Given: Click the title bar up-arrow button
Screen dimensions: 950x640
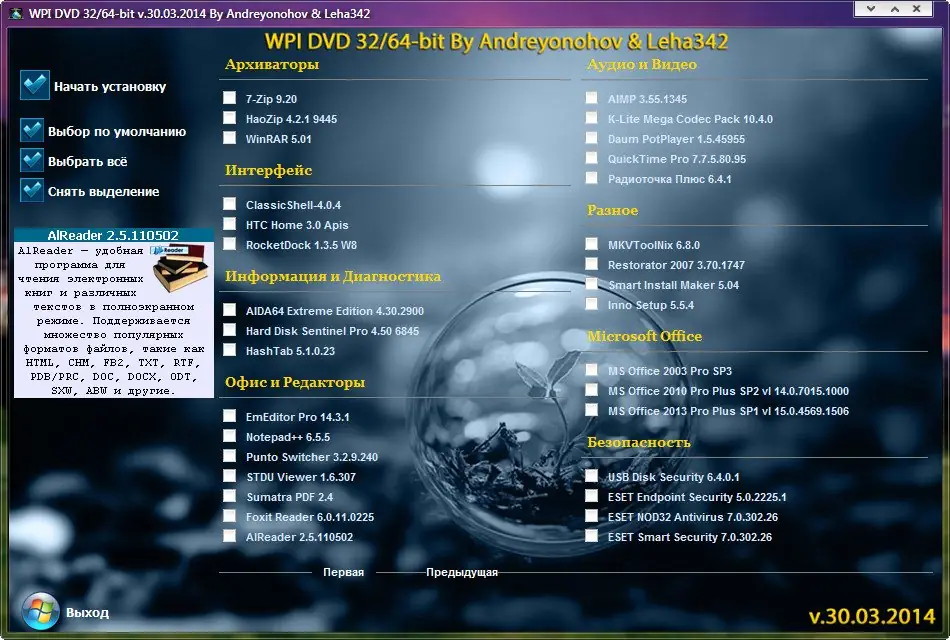Looking at the screenshot, I should 894,8.
